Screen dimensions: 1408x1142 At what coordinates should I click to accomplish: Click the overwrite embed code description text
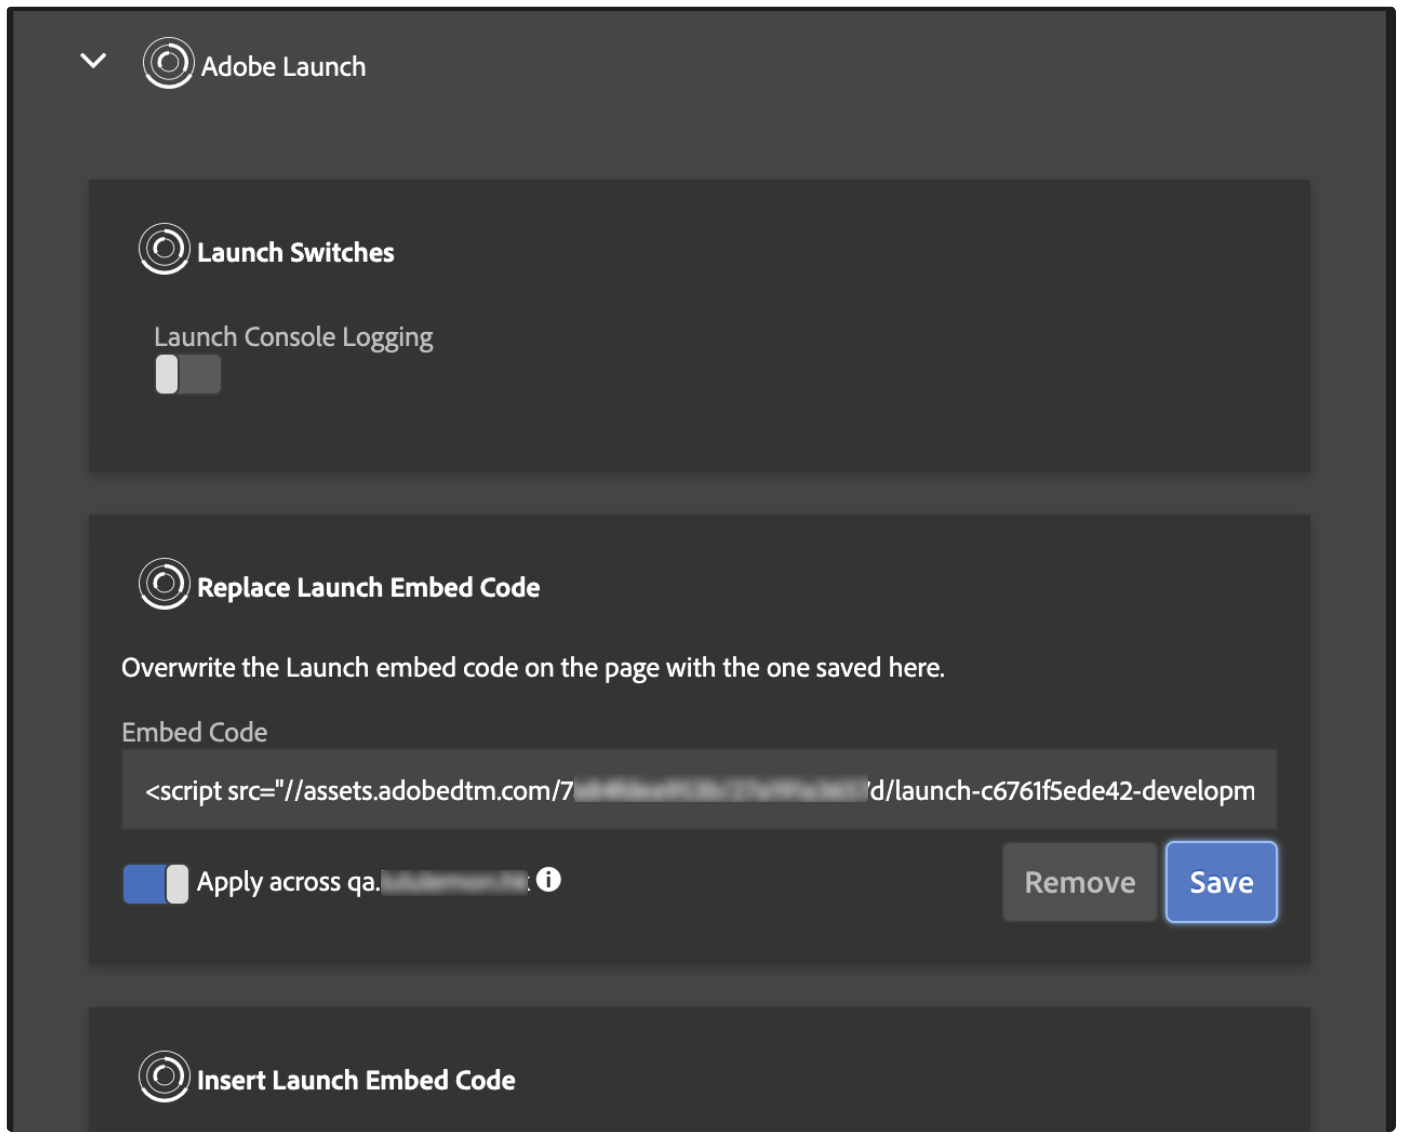[x=532, y=668]
